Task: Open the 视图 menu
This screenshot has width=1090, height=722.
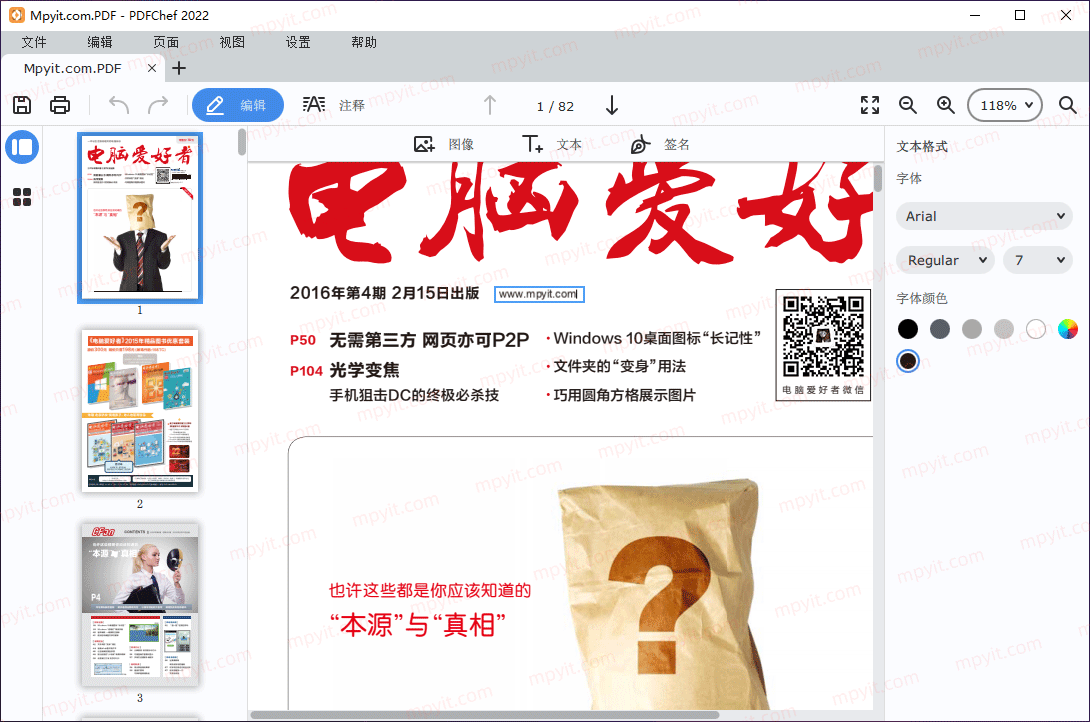Action: (x=232, y=42)
